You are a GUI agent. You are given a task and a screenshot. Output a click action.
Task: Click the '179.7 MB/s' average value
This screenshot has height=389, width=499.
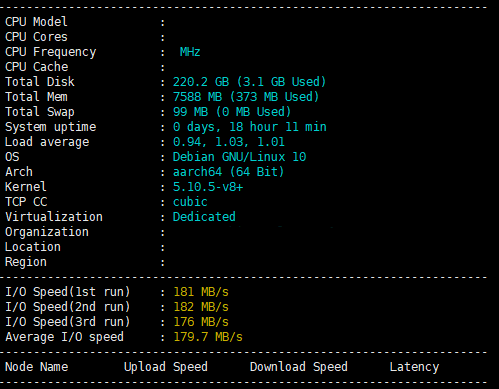coord(208,337)
